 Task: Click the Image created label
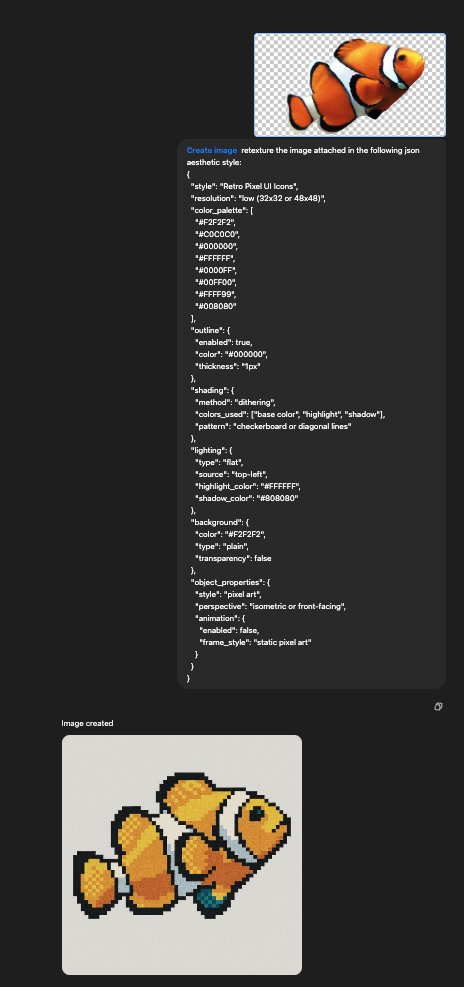[87, 723]
